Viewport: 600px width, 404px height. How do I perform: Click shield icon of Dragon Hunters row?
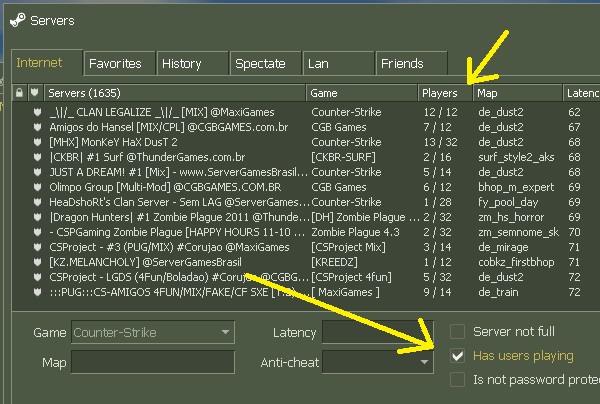tap(37, 217)
